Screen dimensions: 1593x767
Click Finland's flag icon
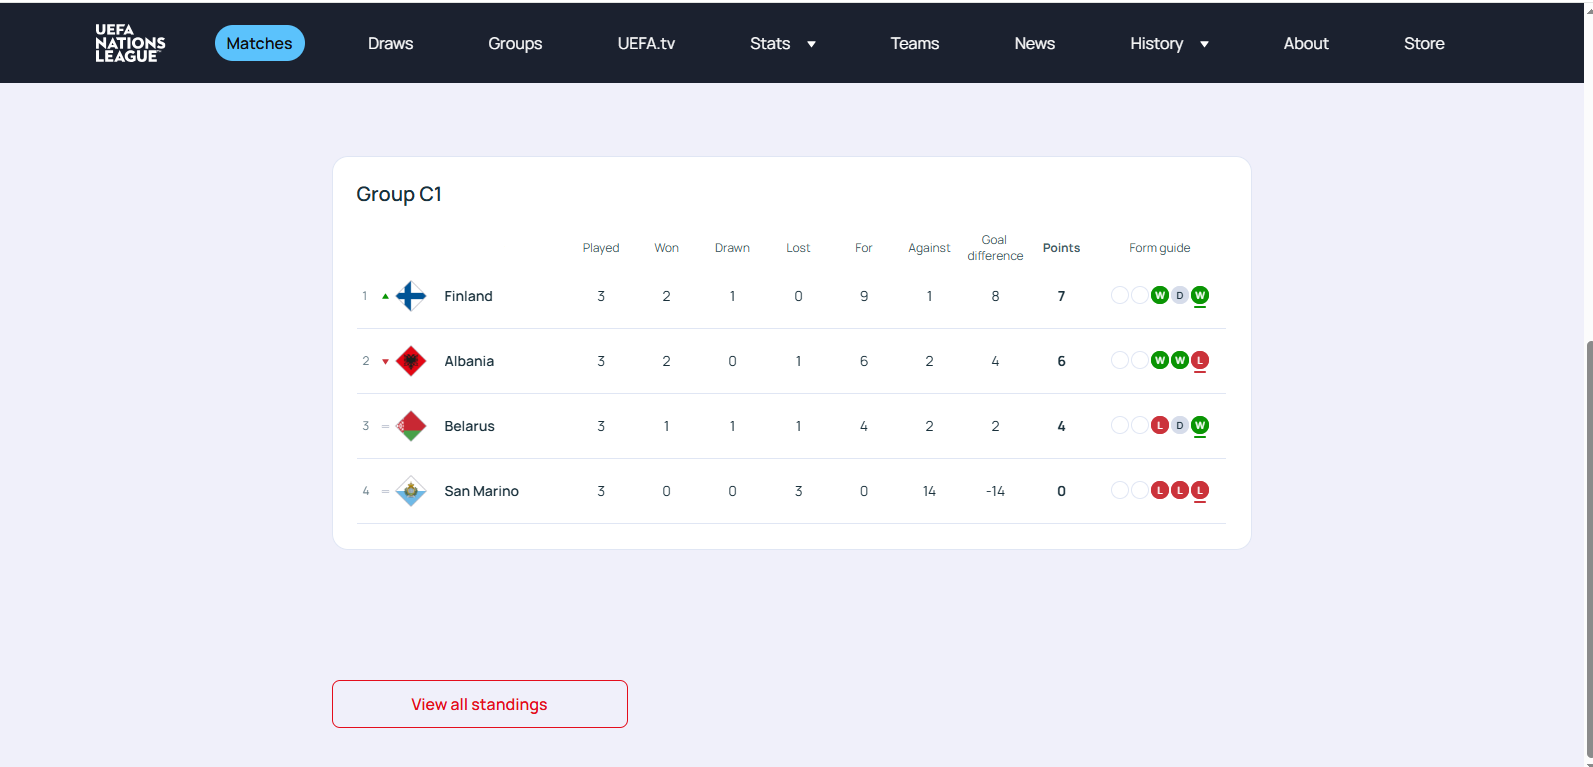point(411,296)
